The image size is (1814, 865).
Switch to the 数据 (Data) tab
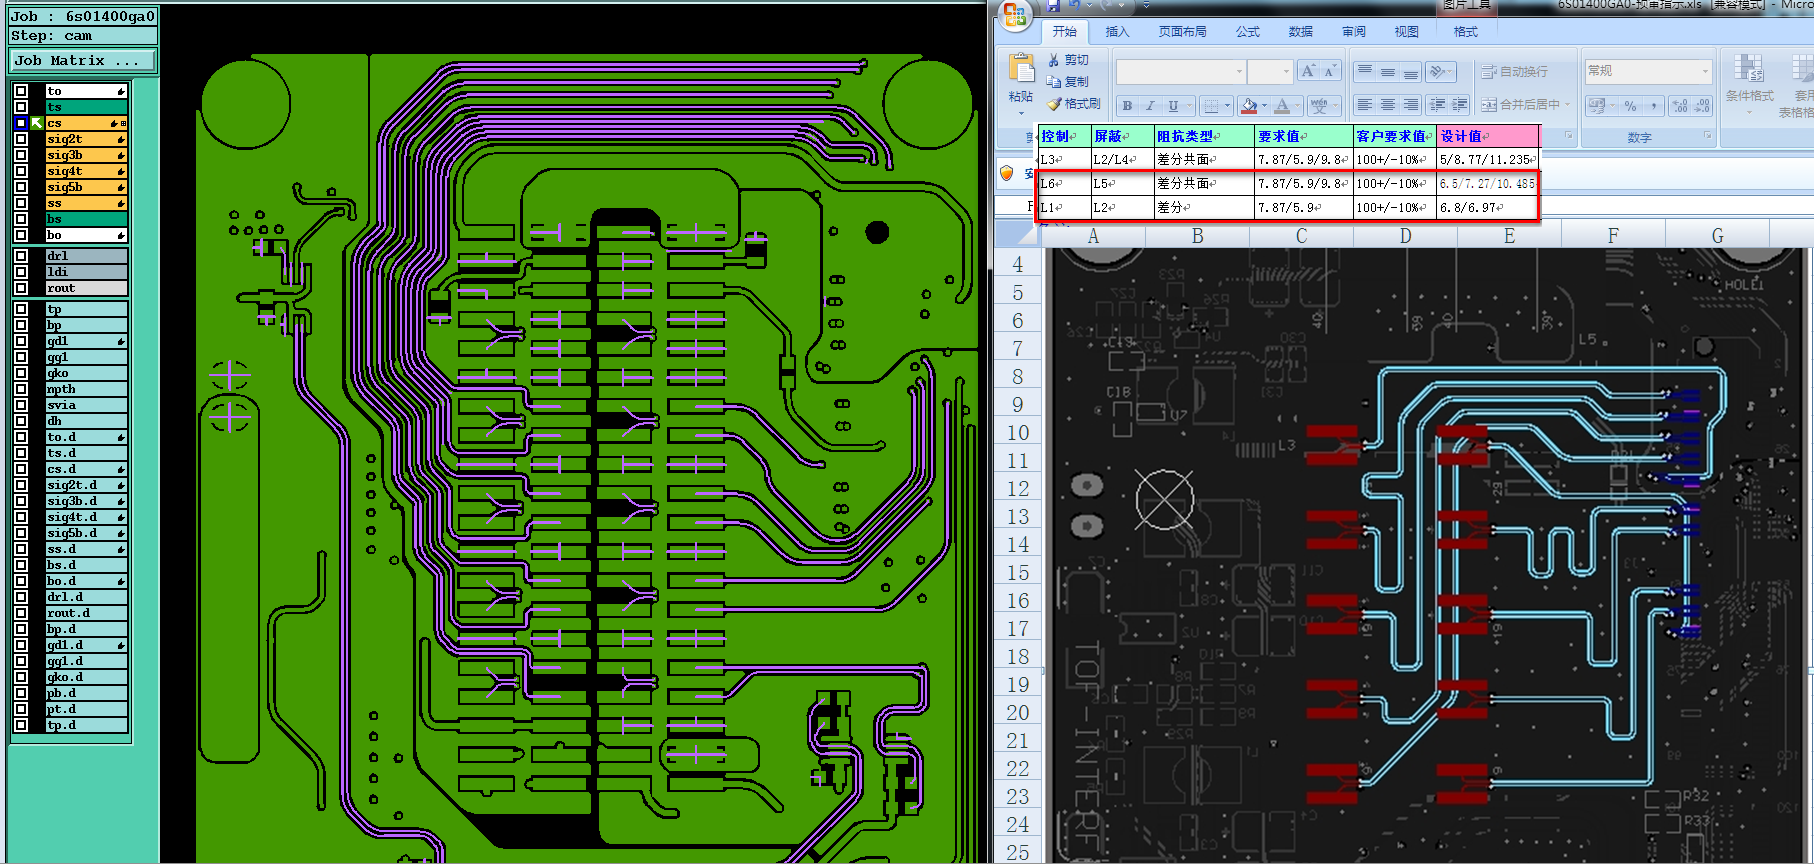click(x=1300, y=32)
